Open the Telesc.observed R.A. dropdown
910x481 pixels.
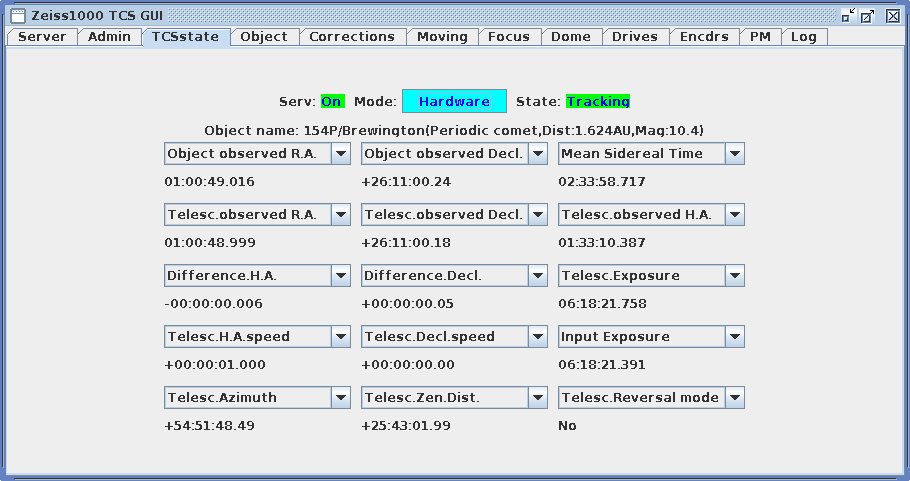click(257, 215)
